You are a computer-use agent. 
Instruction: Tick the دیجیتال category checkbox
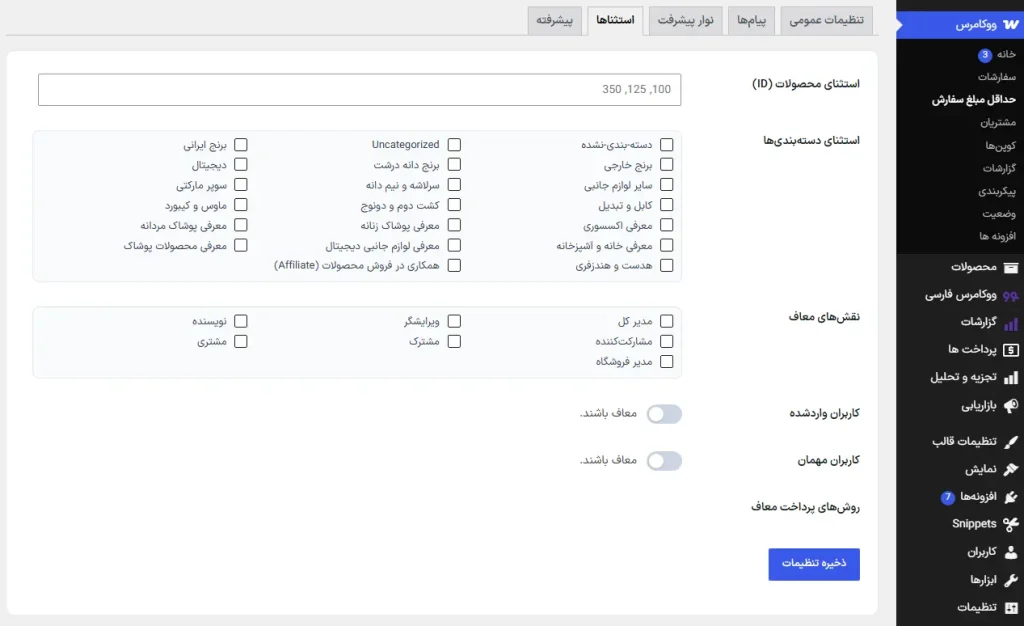pos(240,164)
